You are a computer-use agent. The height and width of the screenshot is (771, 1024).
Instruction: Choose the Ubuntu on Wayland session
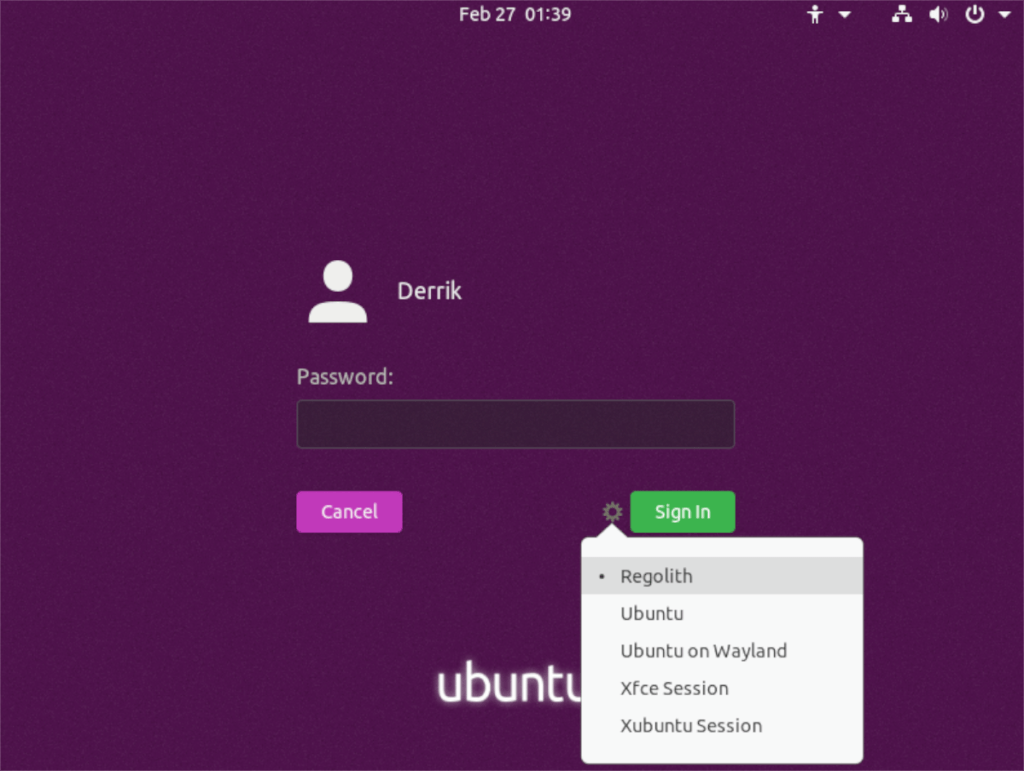703,650
